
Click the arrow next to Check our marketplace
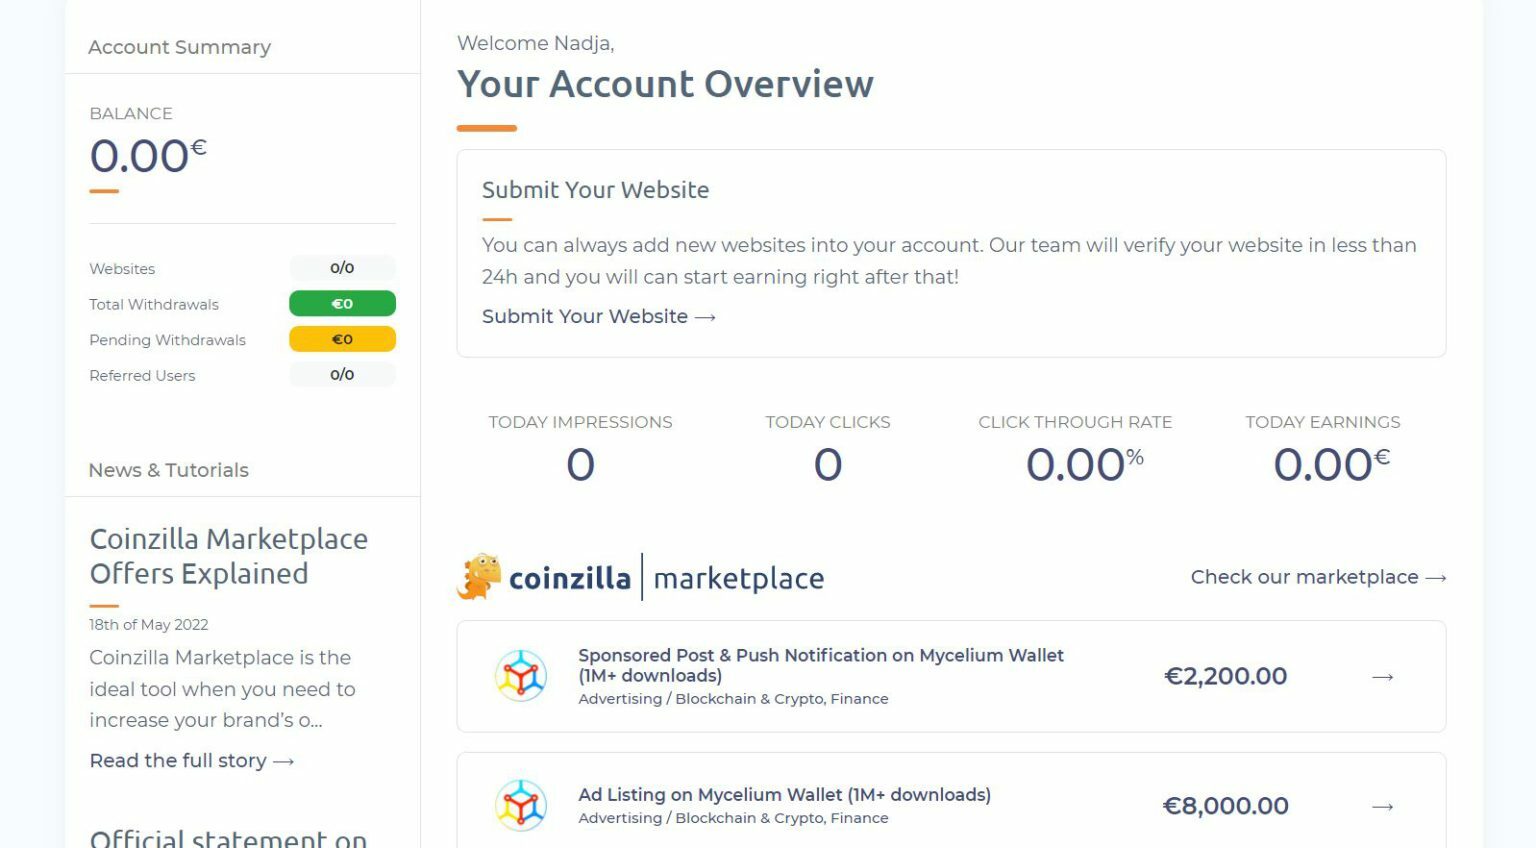pyautogui.click(x=1436, y=578)
